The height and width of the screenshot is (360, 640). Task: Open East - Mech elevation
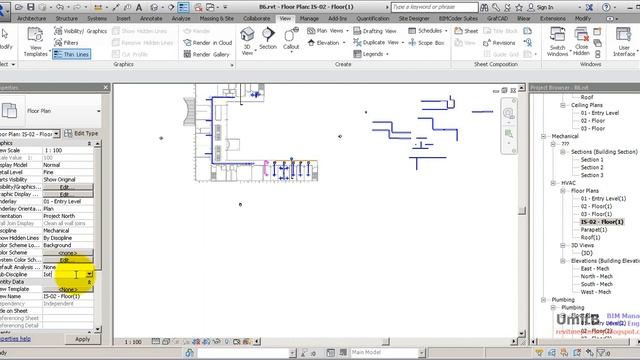[595, 269]
